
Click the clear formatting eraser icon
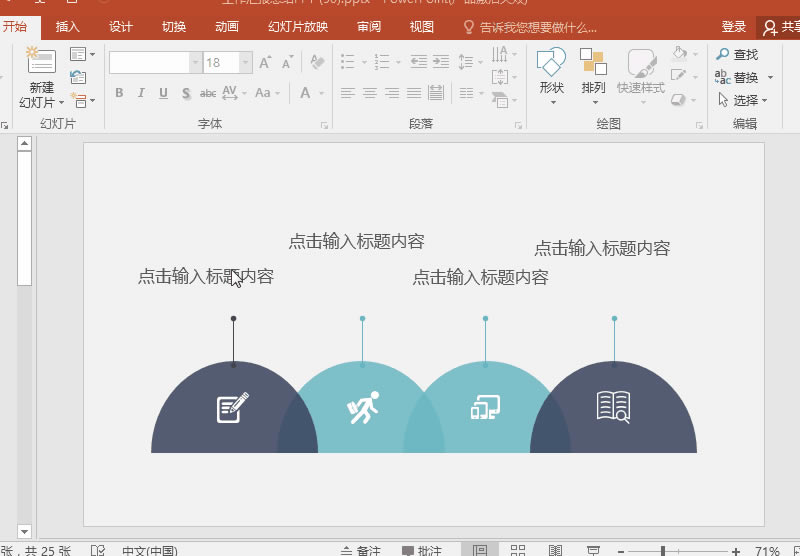coord(318,62)
